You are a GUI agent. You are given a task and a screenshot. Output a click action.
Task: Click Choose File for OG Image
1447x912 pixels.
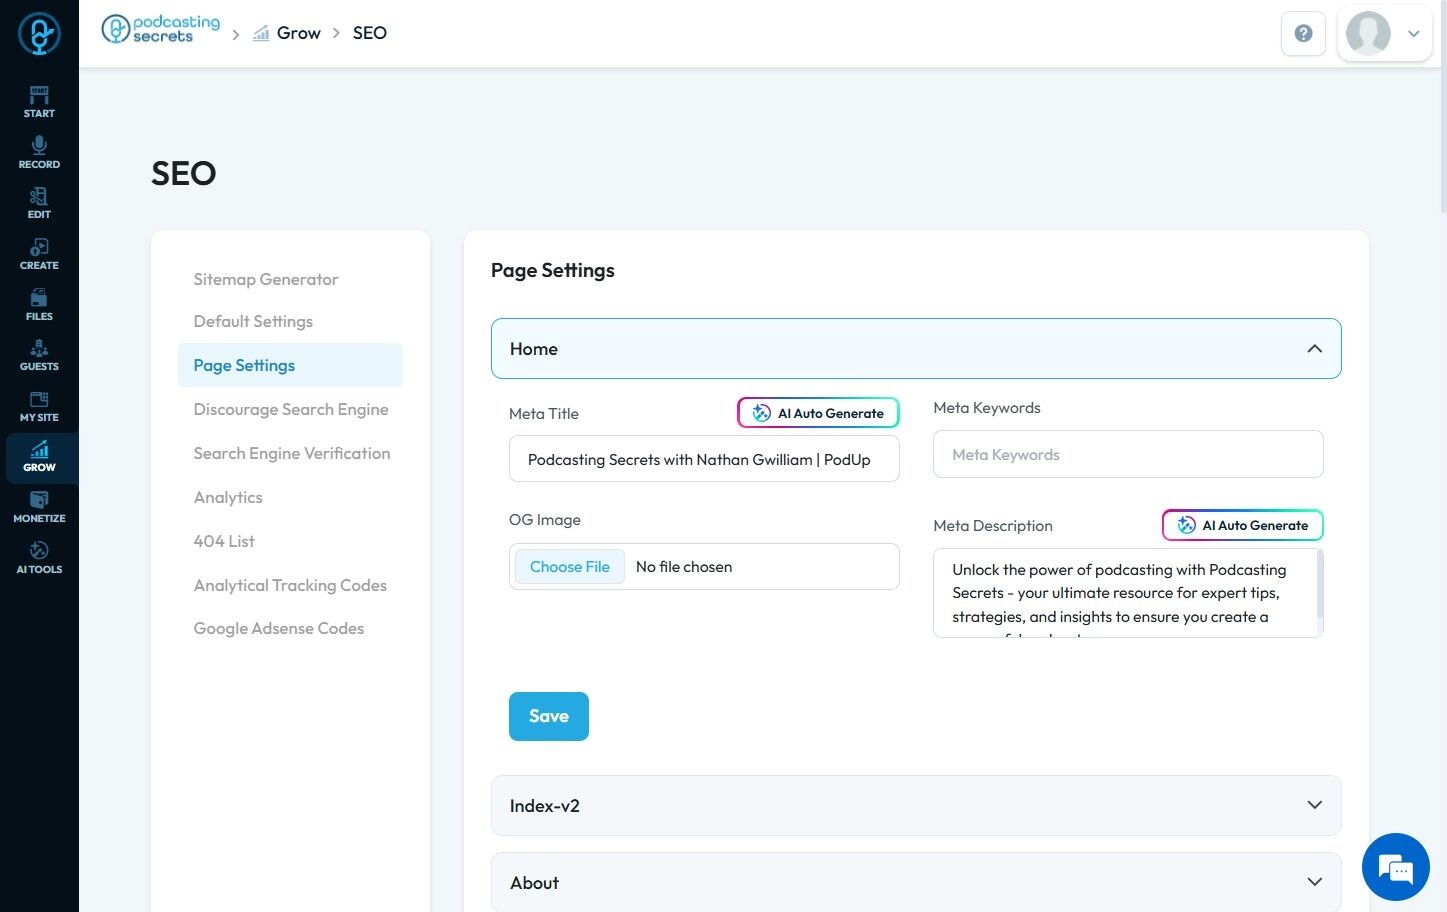tap(569, 567)
